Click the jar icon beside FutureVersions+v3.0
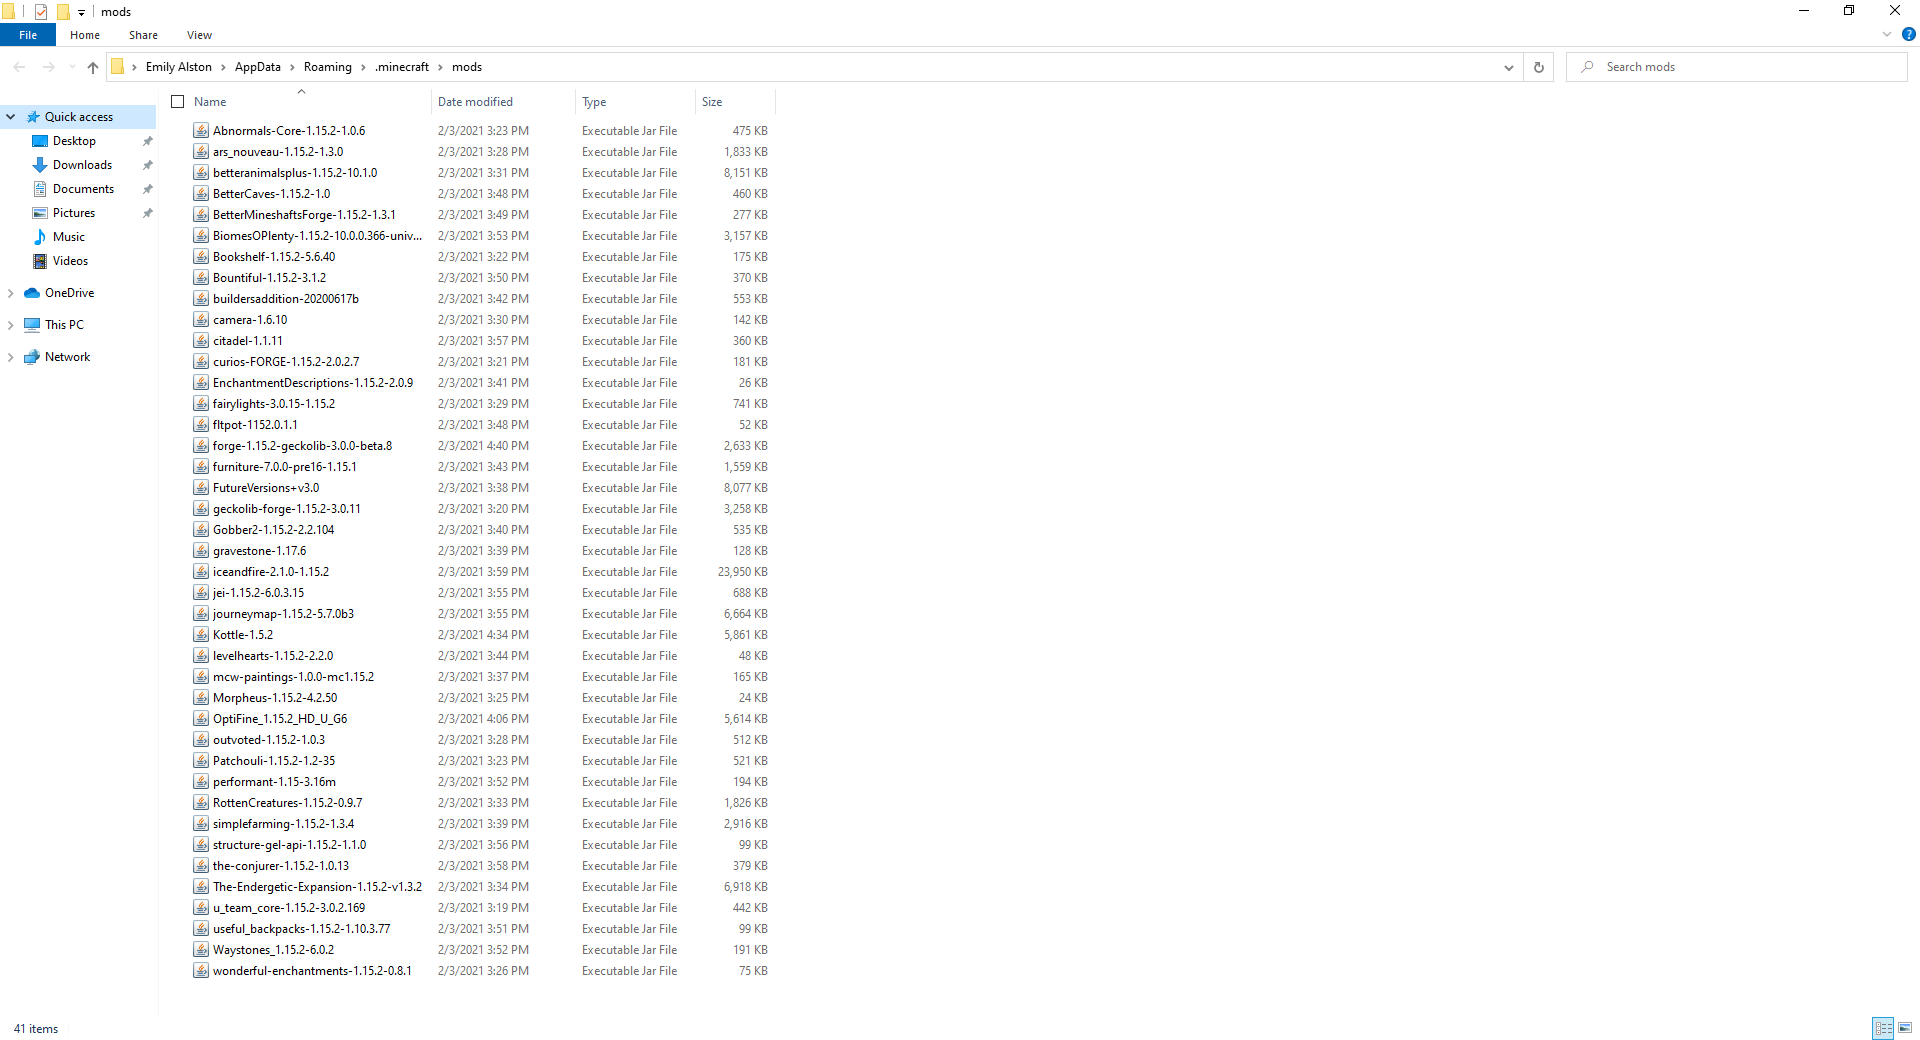This screenshot has height=1040, width=1920. point(201,488)
